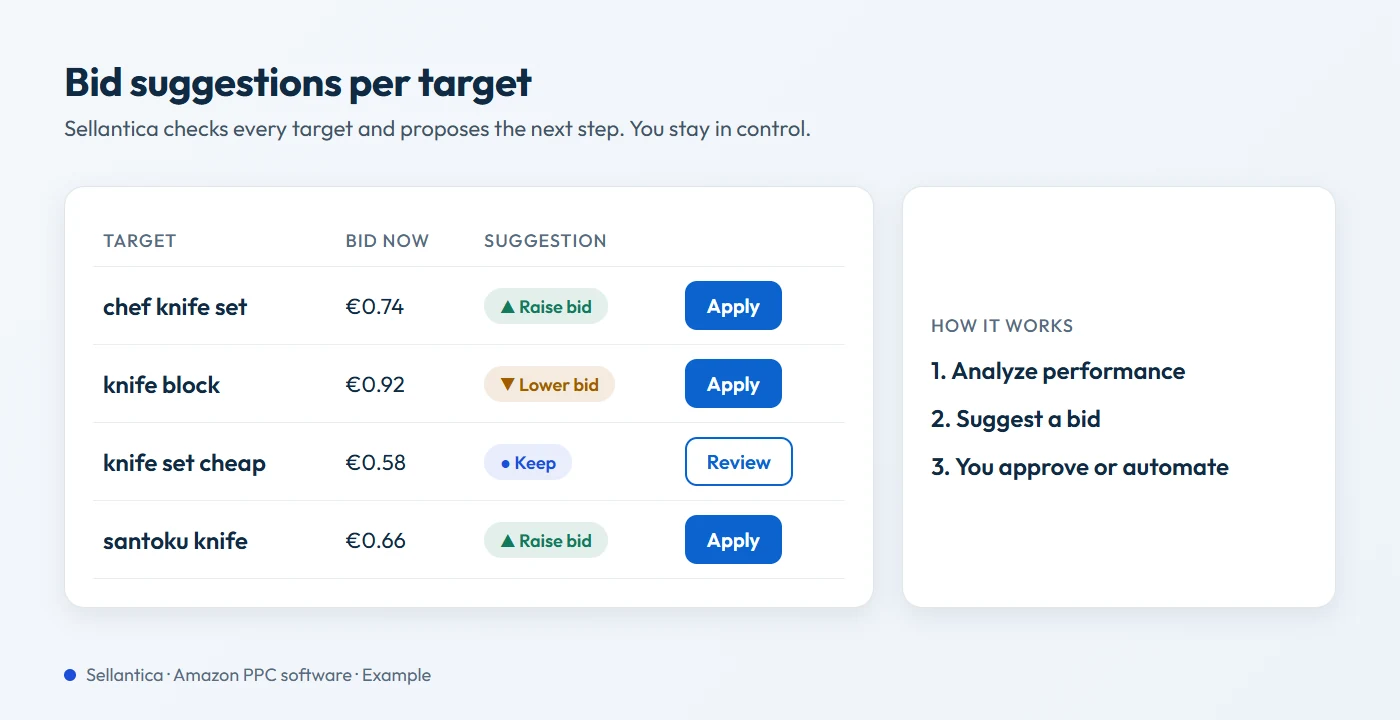Select the knife block target name
The height and width of the screenshot is (720, 1400).
click(x=161, y=385)
